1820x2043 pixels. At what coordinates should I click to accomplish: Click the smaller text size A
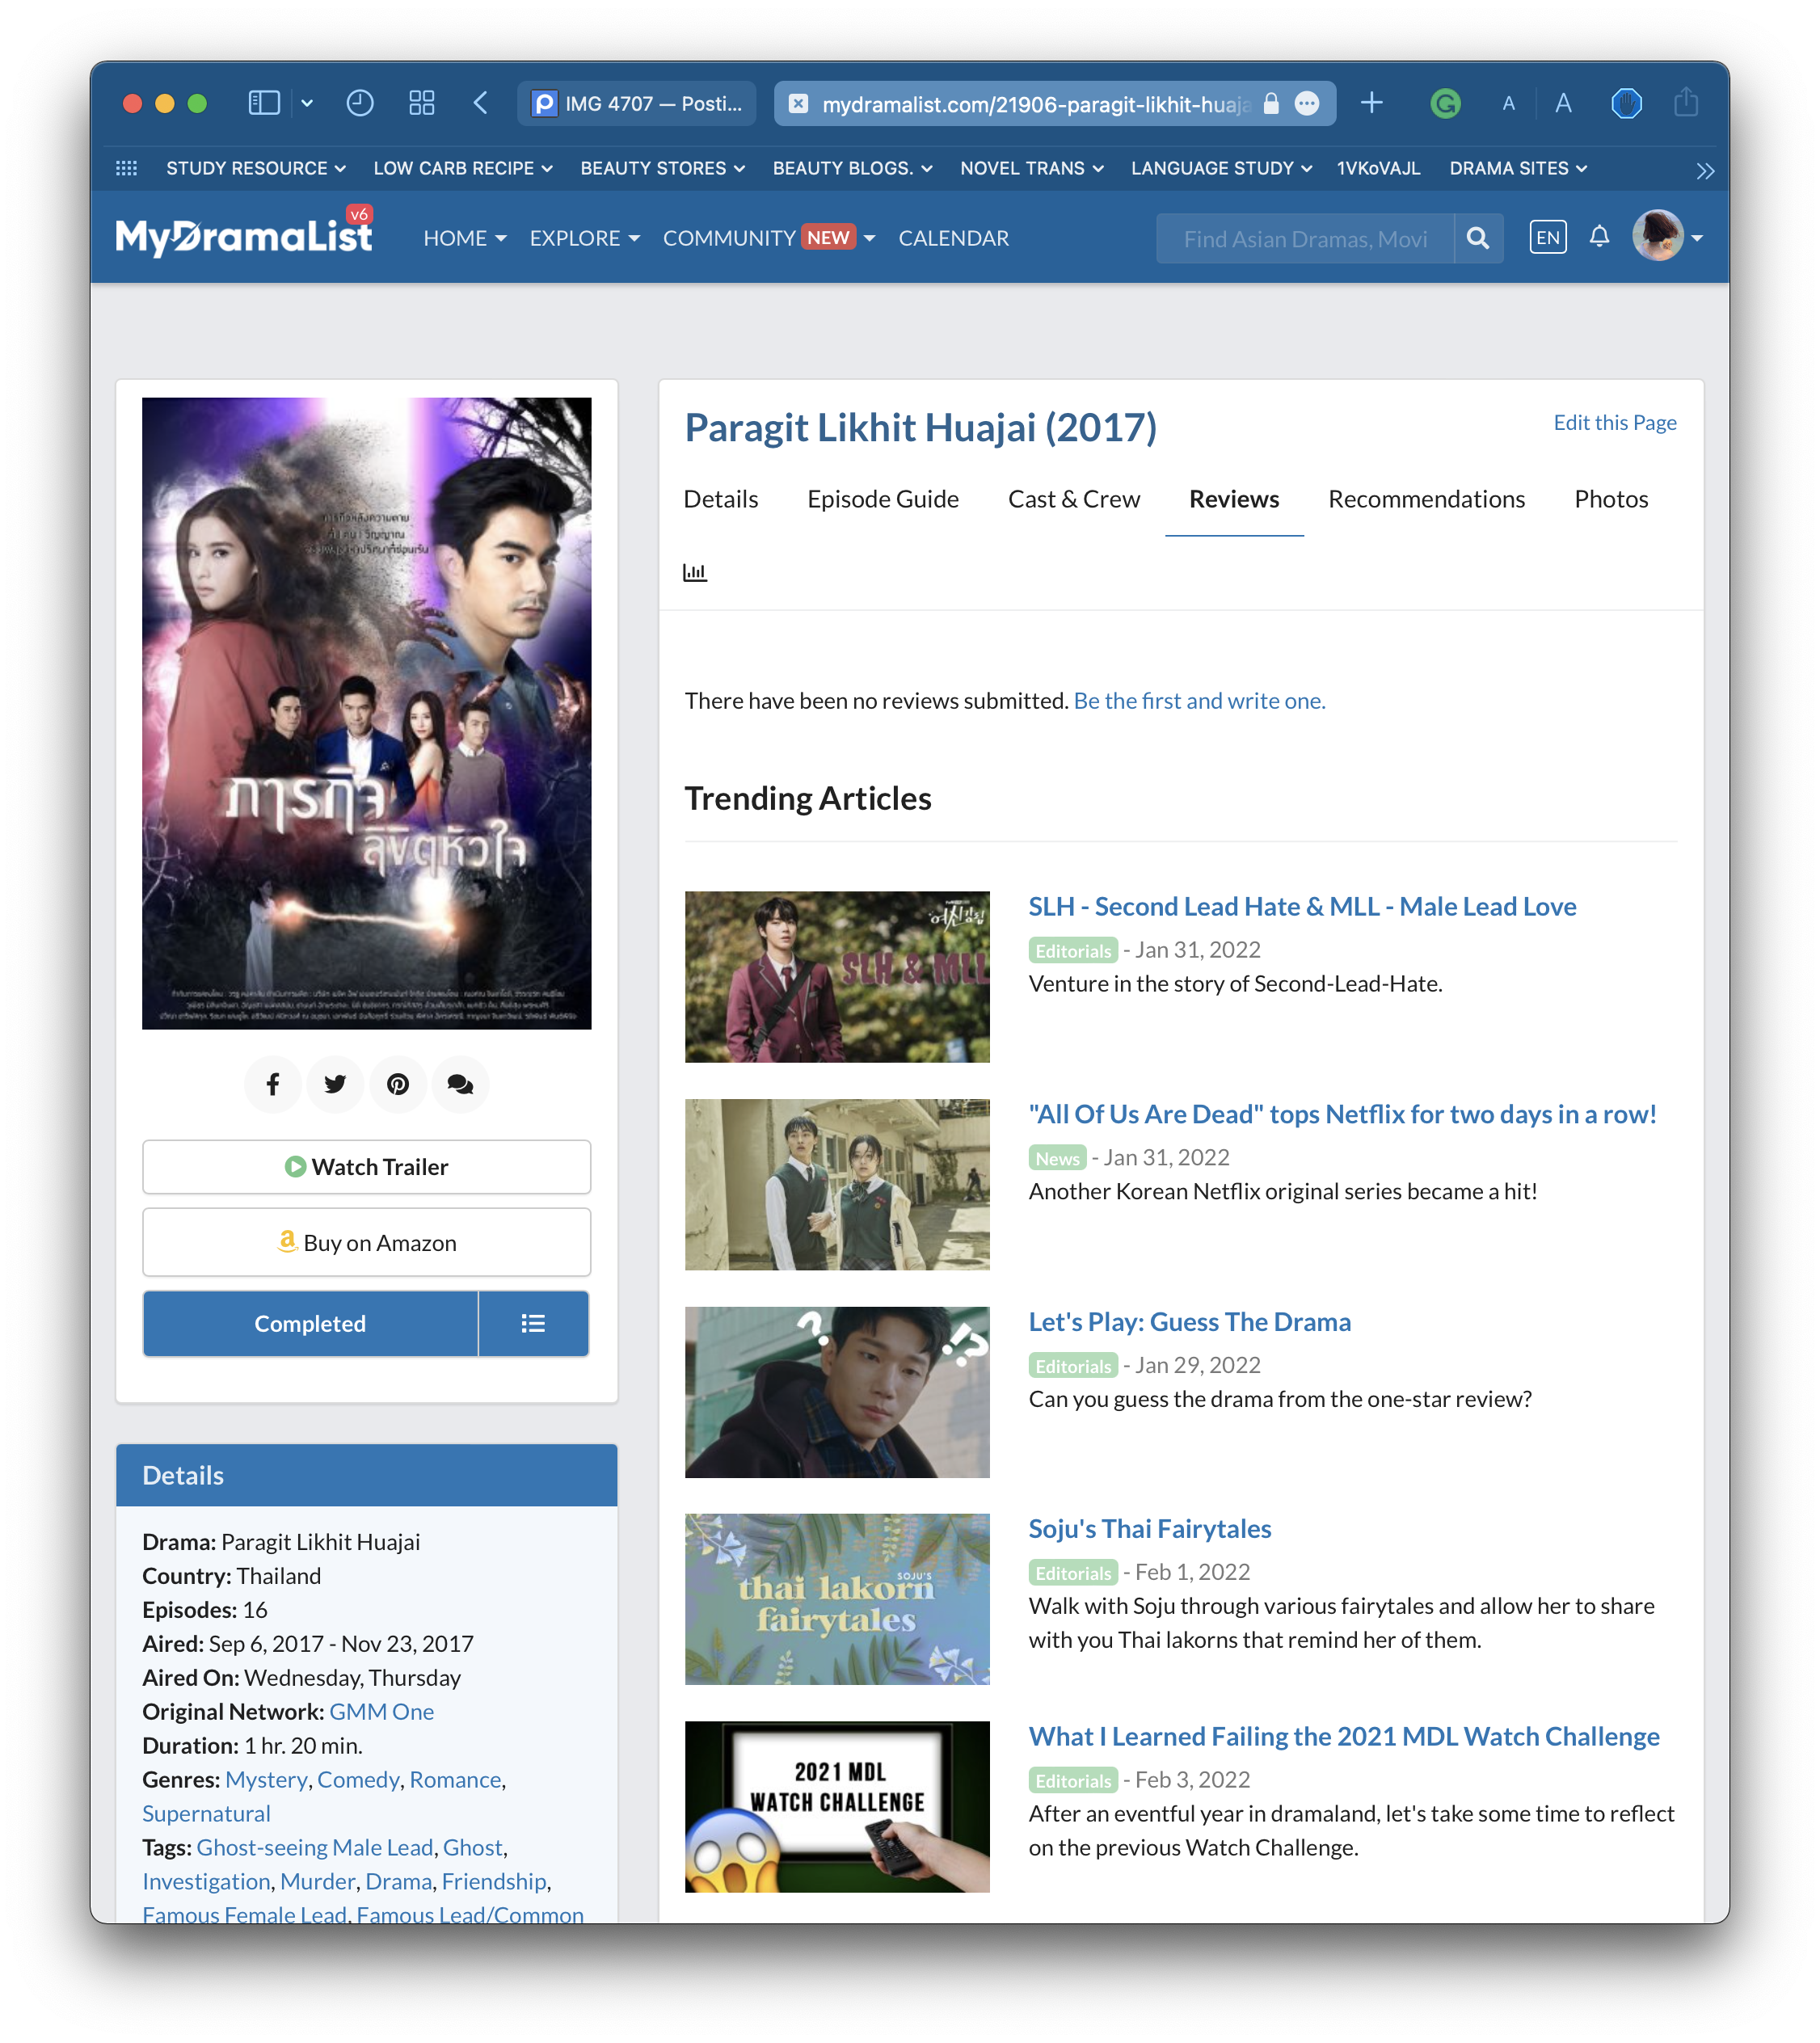click(1509, 104)
